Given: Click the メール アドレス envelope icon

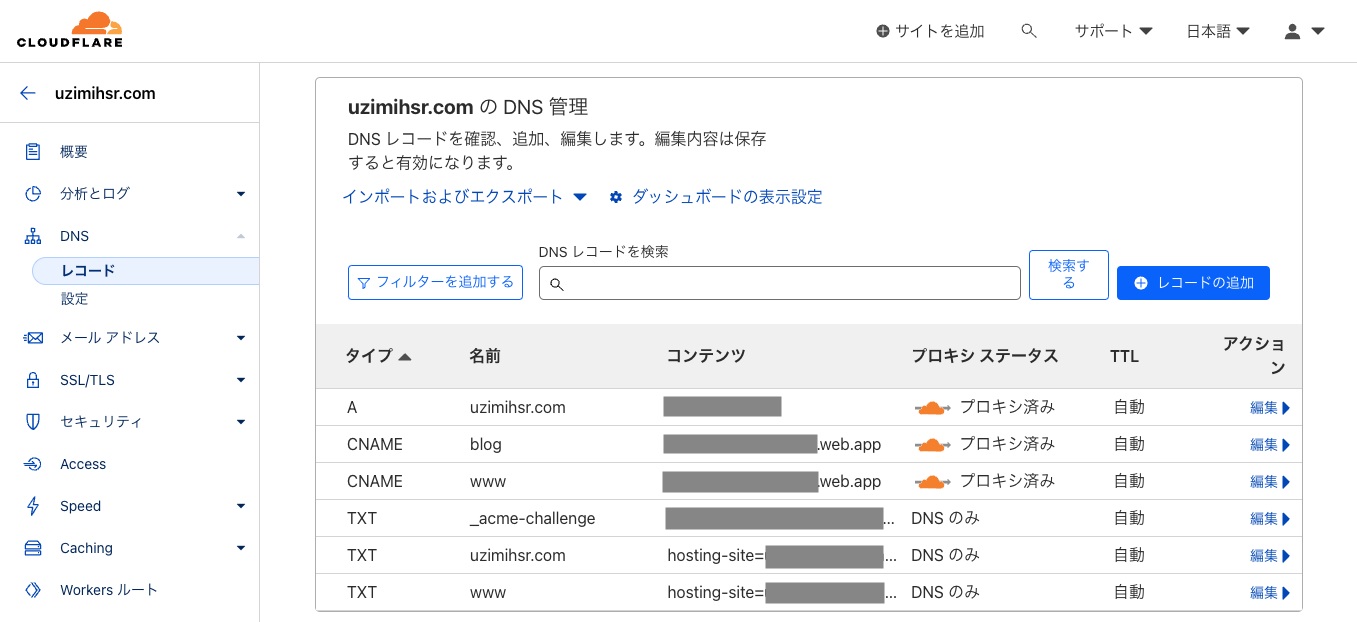Looking at the screenshot, I should pyautogui.click(x=33, y=338).
